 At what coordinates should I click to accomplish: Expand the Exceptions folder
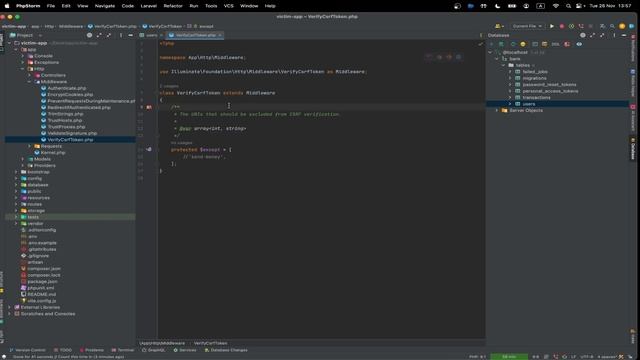(23, 62)
